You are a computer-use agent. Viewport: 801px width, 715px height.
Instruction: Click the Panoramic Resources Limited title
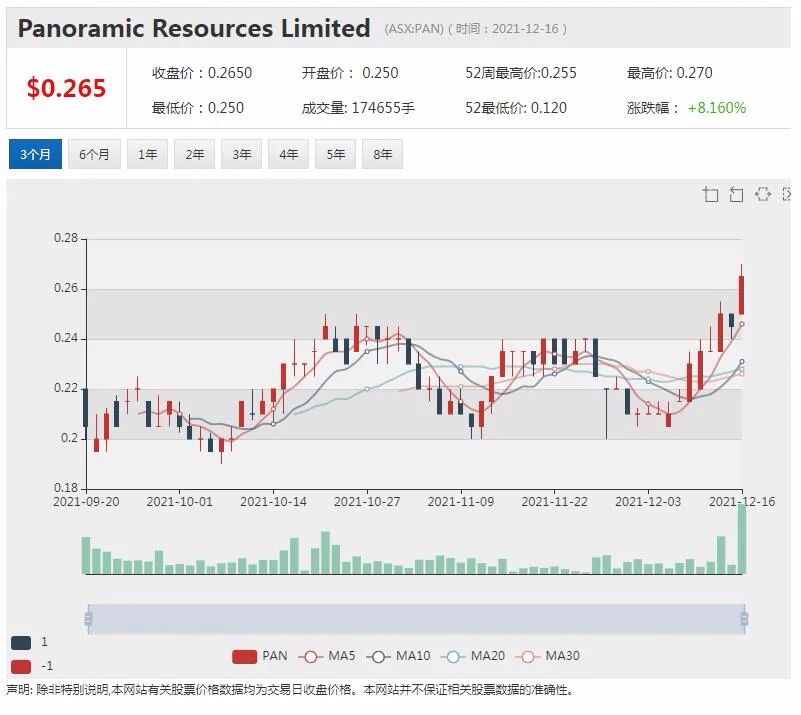194,28
